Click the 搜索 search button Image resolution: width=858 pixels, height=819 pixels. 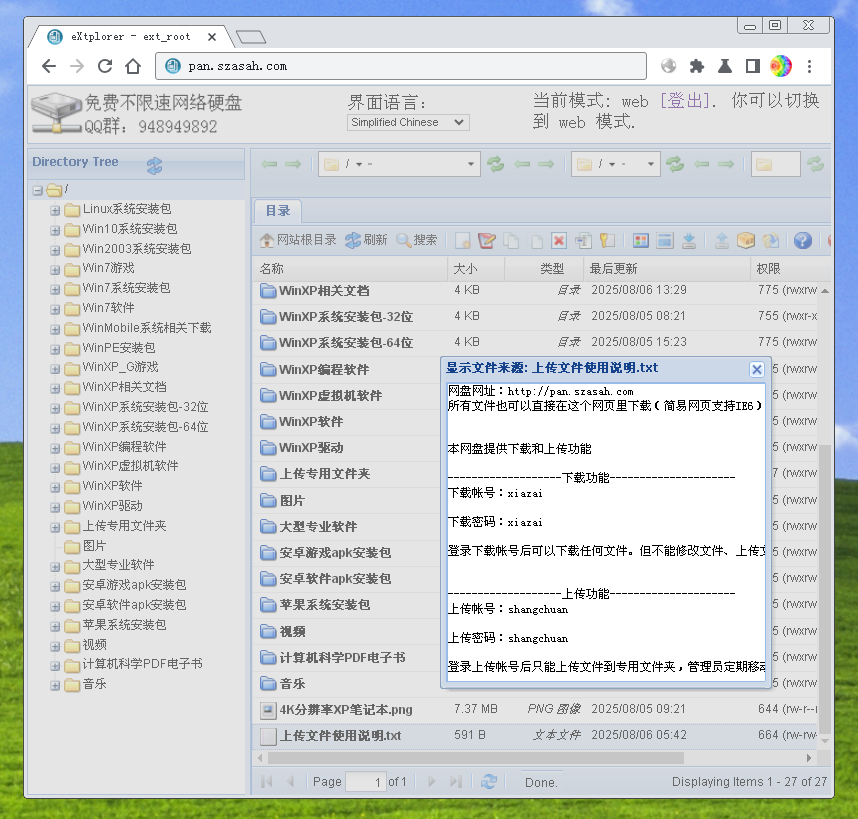(416, 240)
